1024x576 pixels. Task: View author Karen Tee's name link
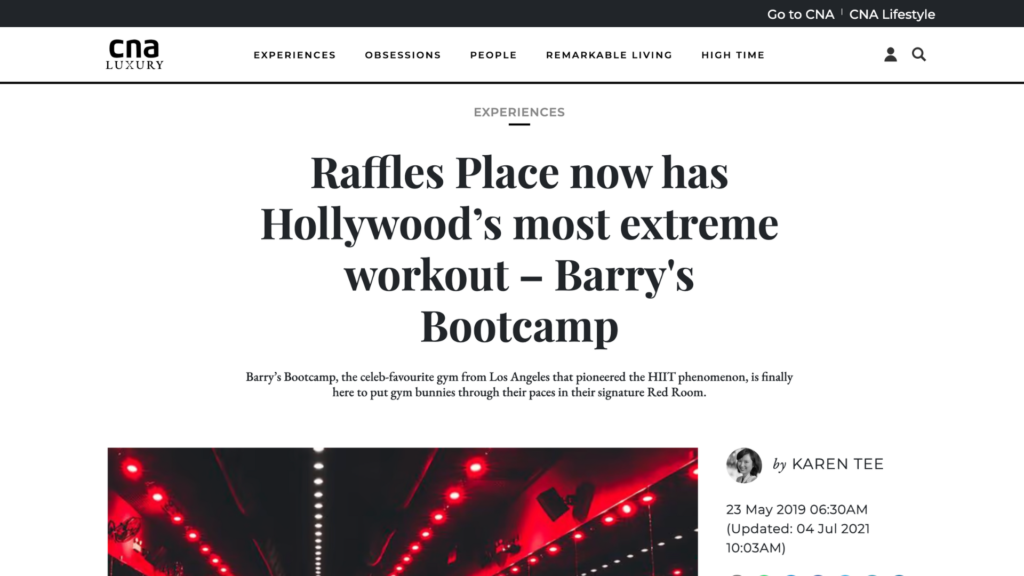click(x=837, y=464)
